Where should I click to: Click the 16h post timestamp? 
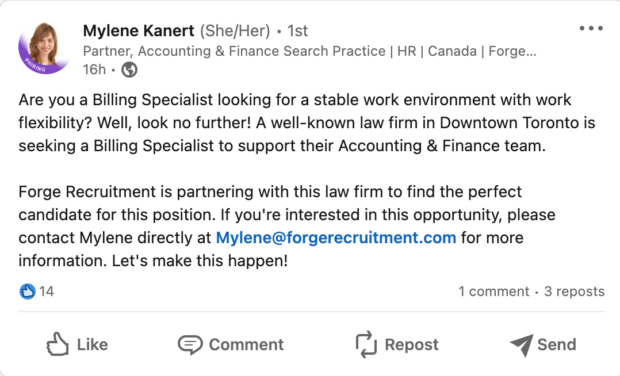(95, 70)
